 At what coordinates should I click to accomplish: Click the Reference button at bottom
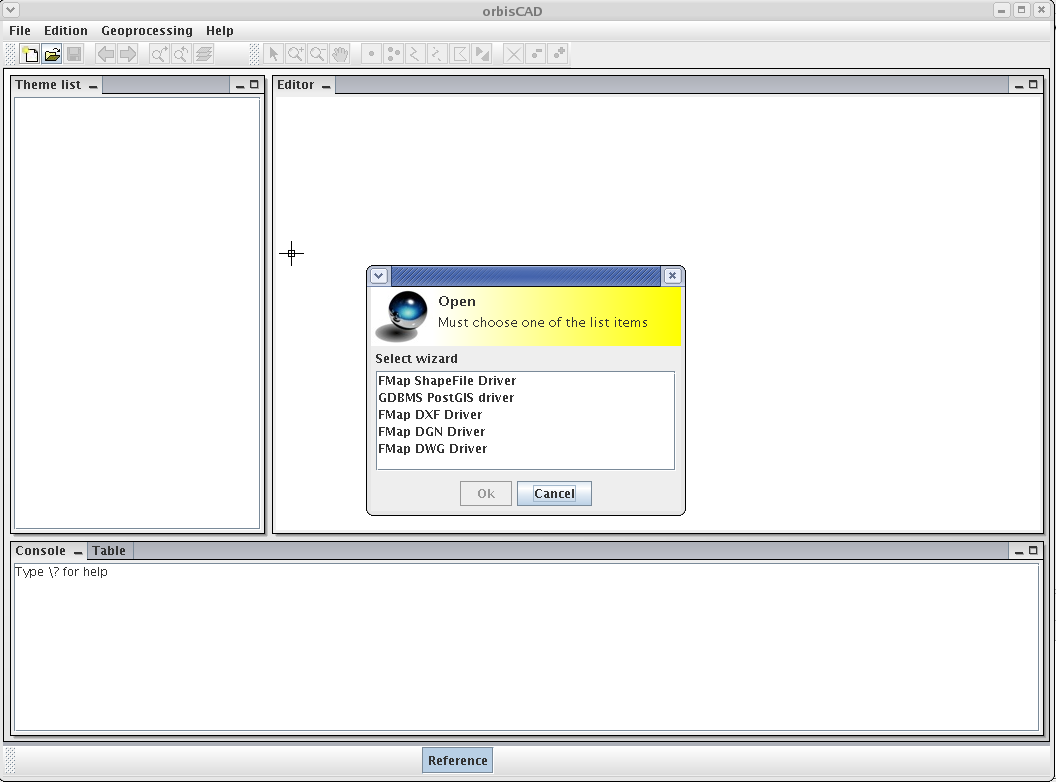pyautogui.click(x=457, y=761)
